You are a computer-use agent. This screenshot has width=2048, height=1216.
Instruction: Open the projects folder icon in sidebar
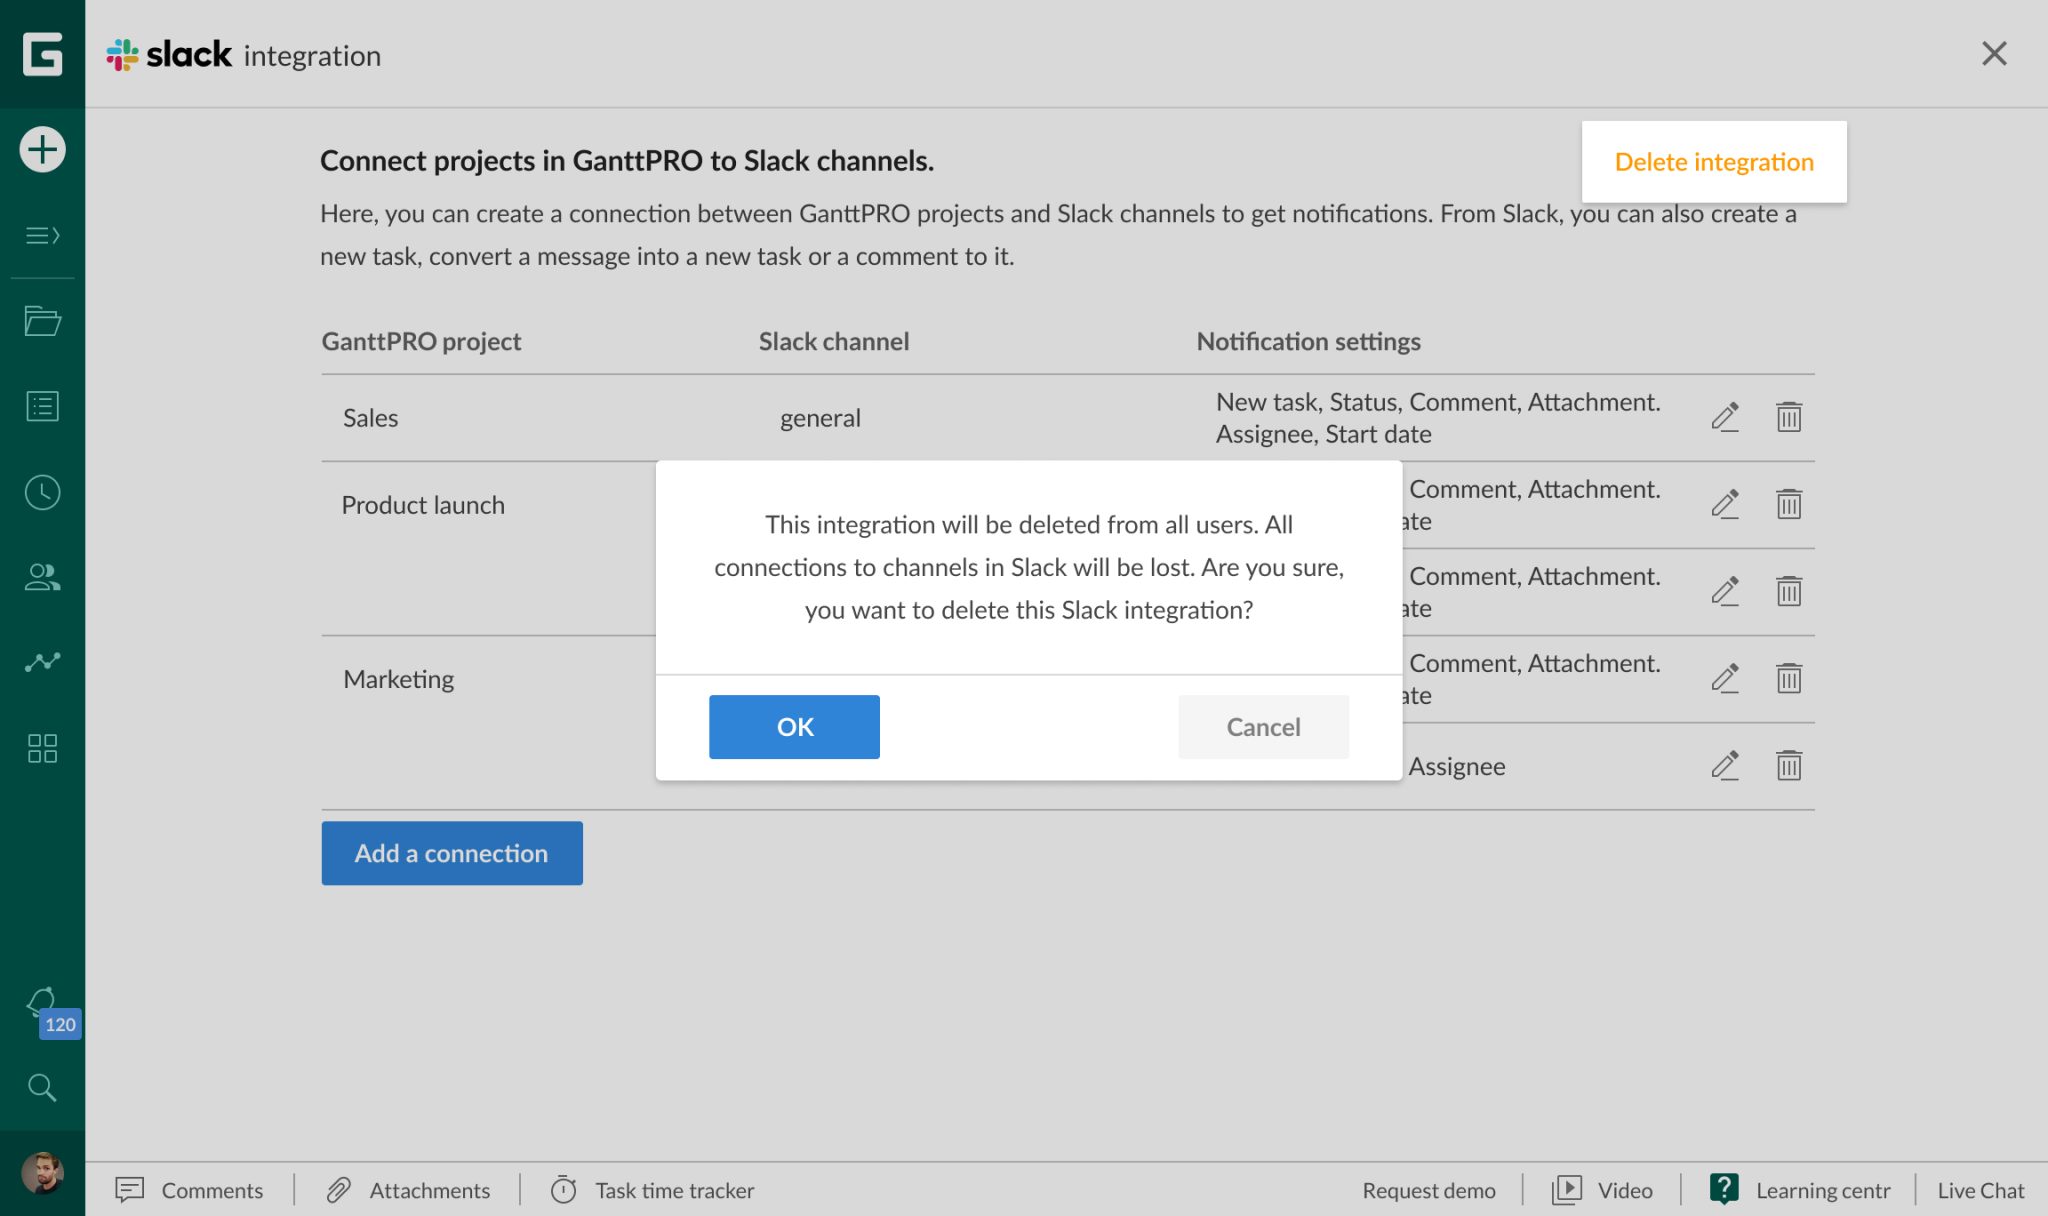(x=42, y=320)
